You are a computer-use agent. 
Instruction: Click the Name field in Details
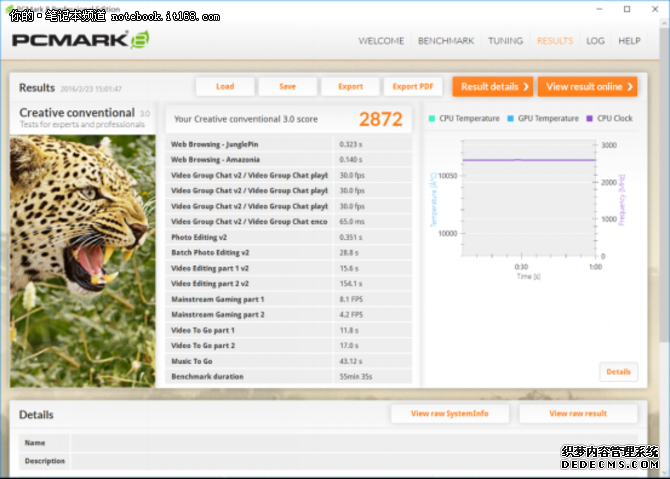[354, 443]
